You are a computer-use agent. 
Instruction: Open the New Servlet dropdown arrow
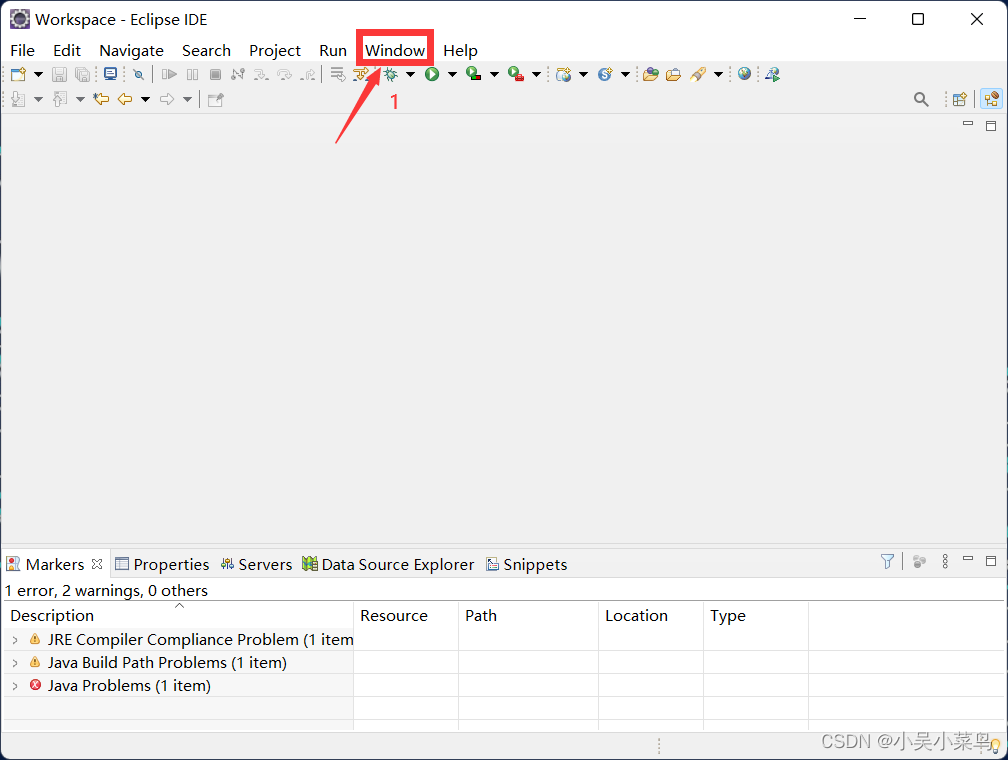click(x=626, y=75)
